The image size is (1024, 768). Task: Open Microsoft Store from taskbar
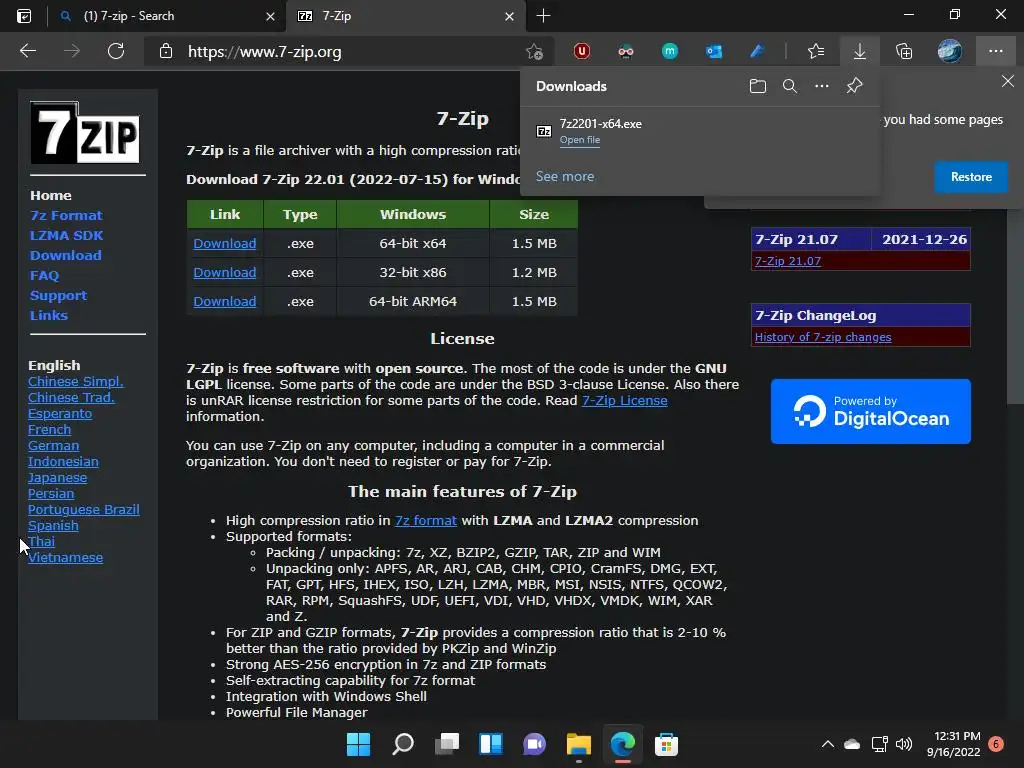pos(666,744)
